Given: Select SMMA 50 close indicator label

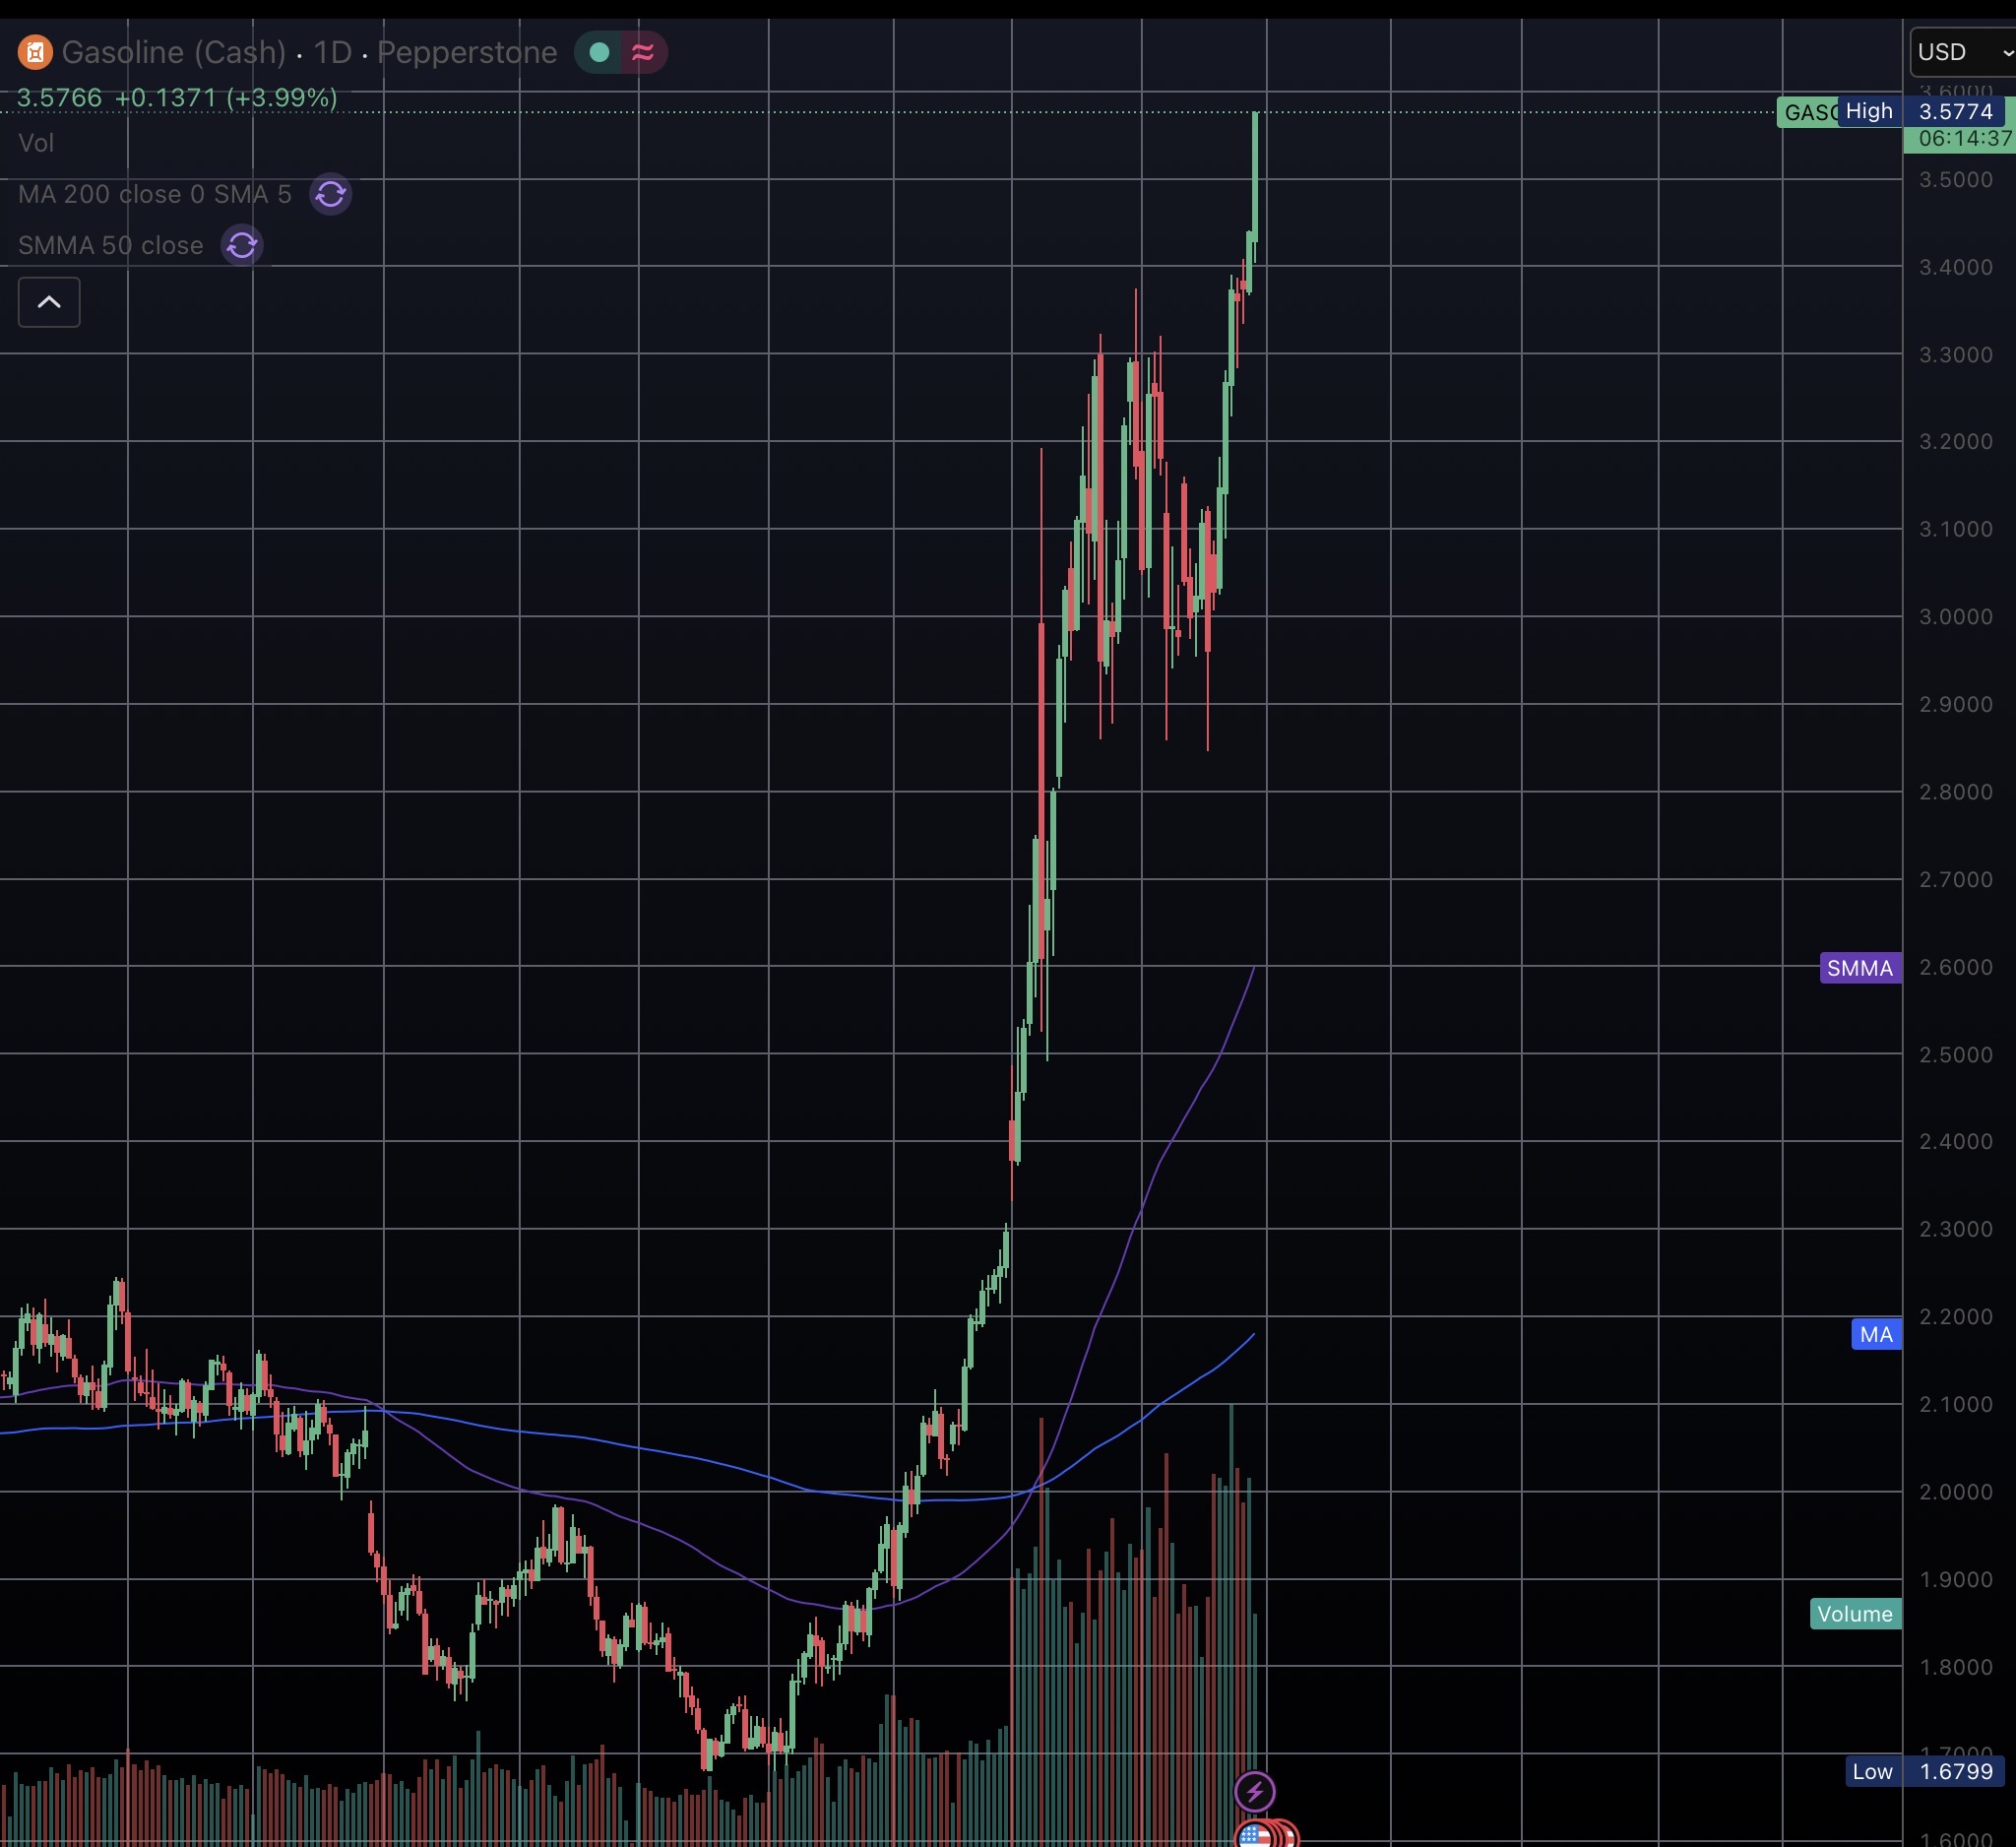Looking at the screenshot, I should tap(110, 245).
